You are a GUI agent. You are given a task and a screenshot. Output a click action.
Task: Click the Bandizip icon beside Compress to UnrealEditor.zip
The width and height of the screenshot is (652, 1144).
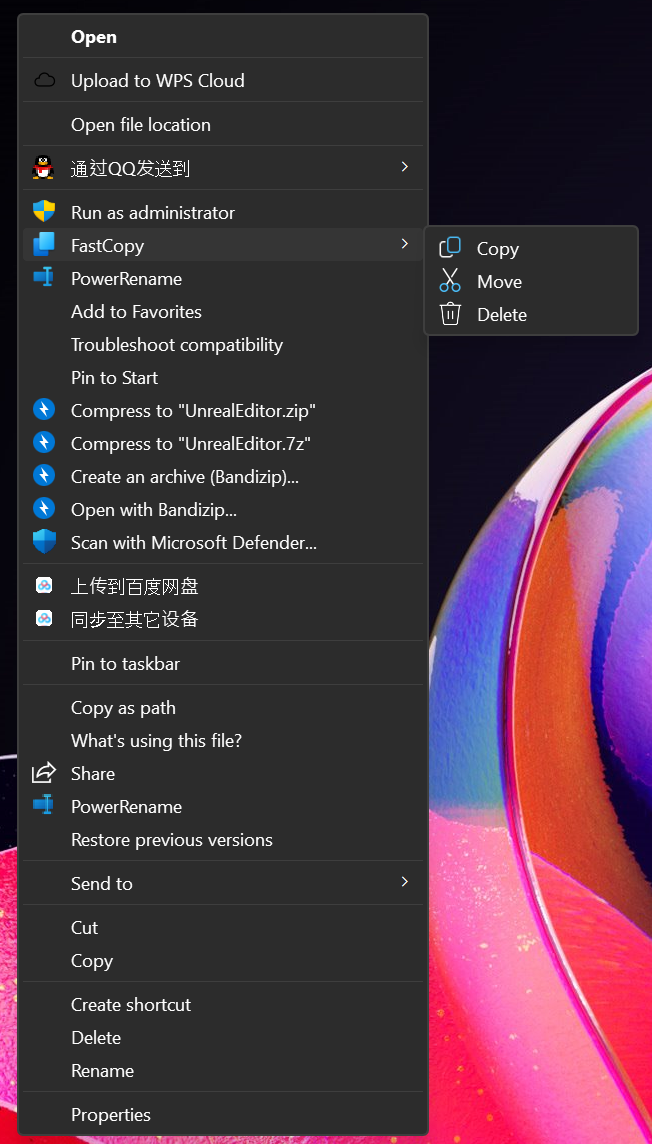point(44,410)
